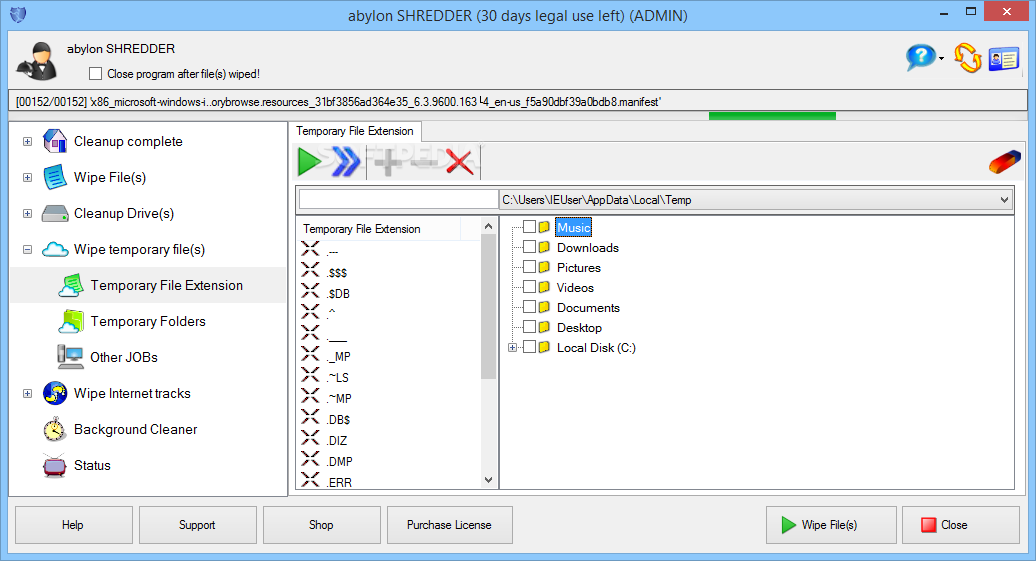The width and height of the screenshot is (1036, 561).
Task: Open the help icon dropdown arrow
Action: (x=941, y=59)
